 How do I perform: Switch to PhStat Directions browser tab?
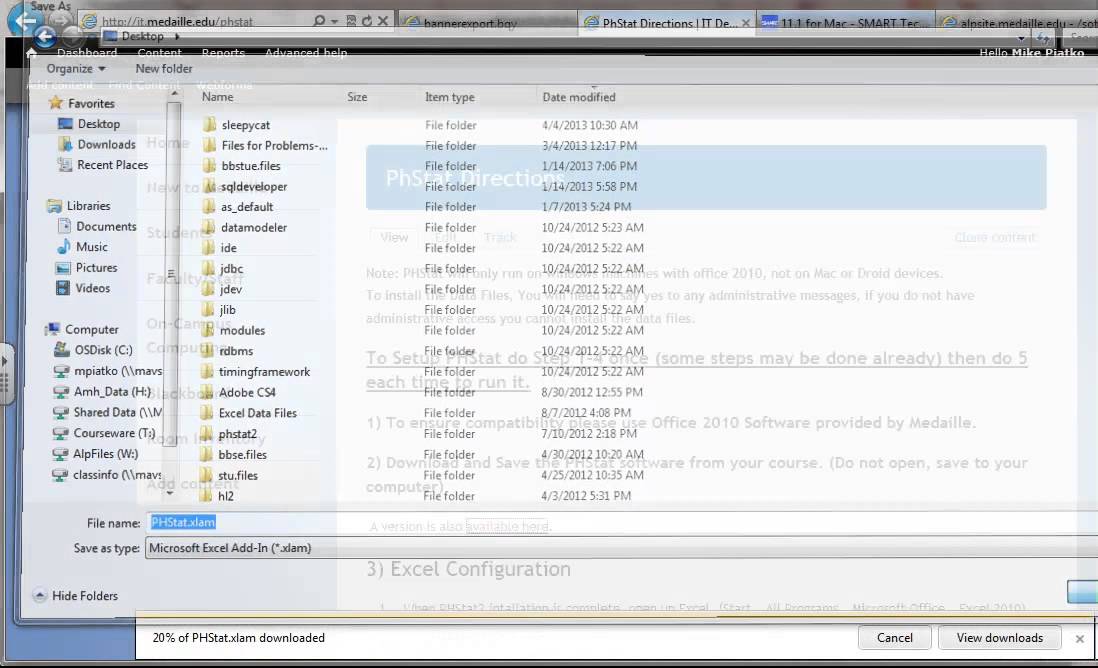click(x=667, y=22)
